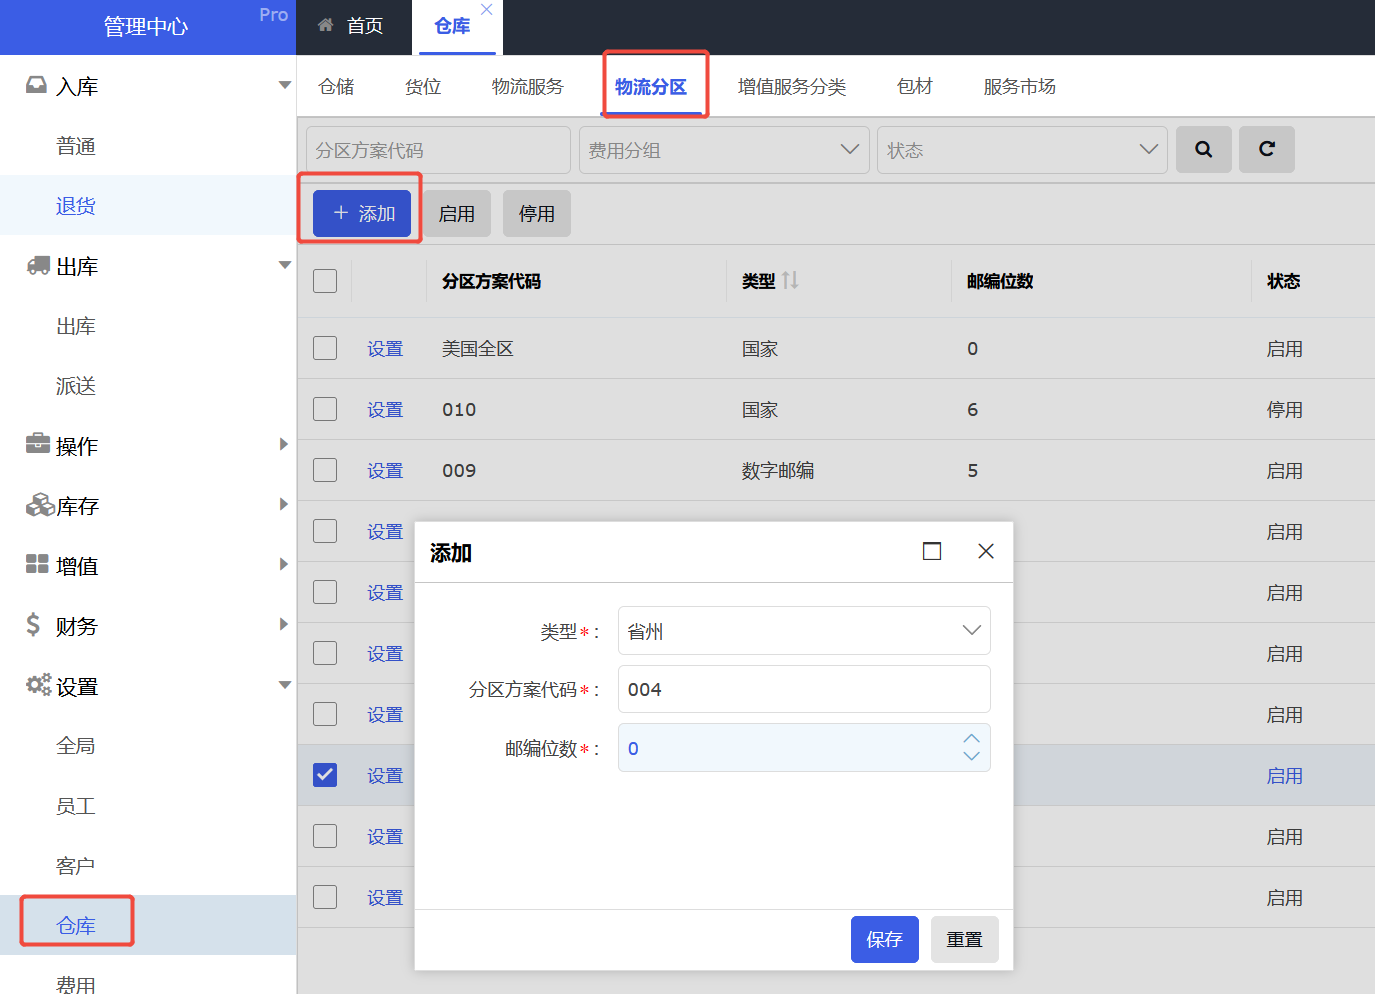Open 设置 link for 美国全区 row

tap(385, 349)
